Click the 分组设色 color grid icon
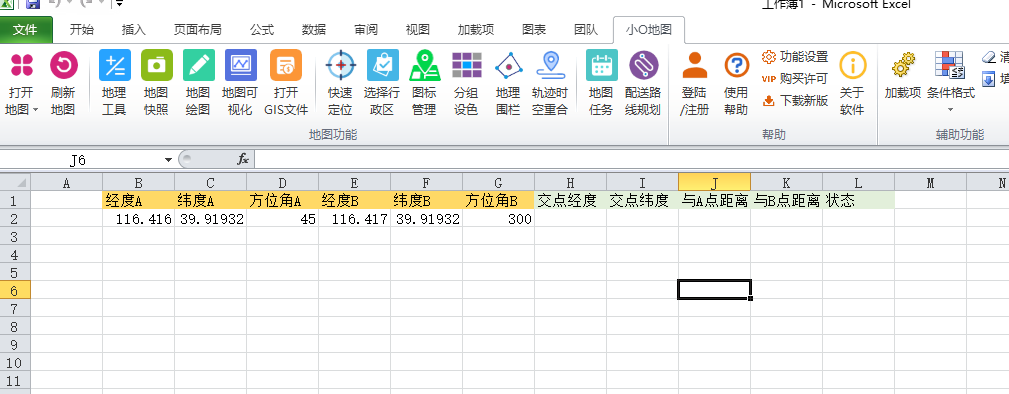The width and height of the screenshot is (1009, 394). click(x=467, y=65)
